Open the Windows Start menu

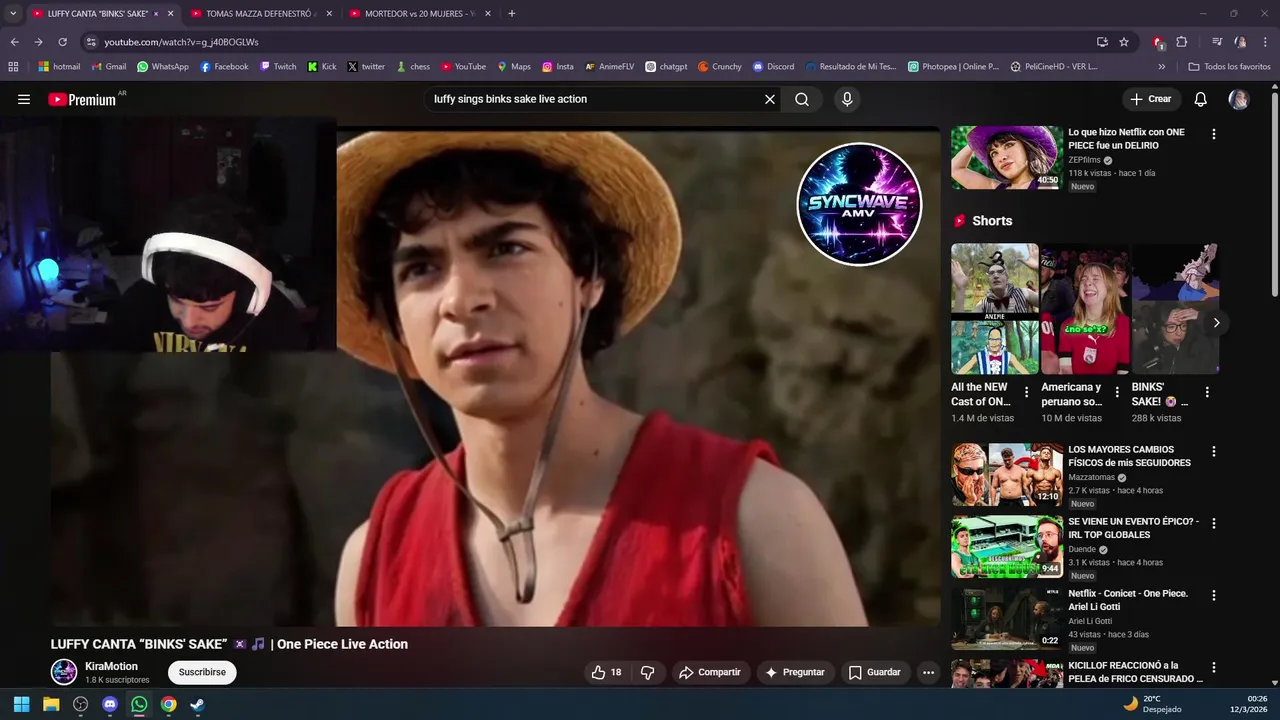click(21, 704)
